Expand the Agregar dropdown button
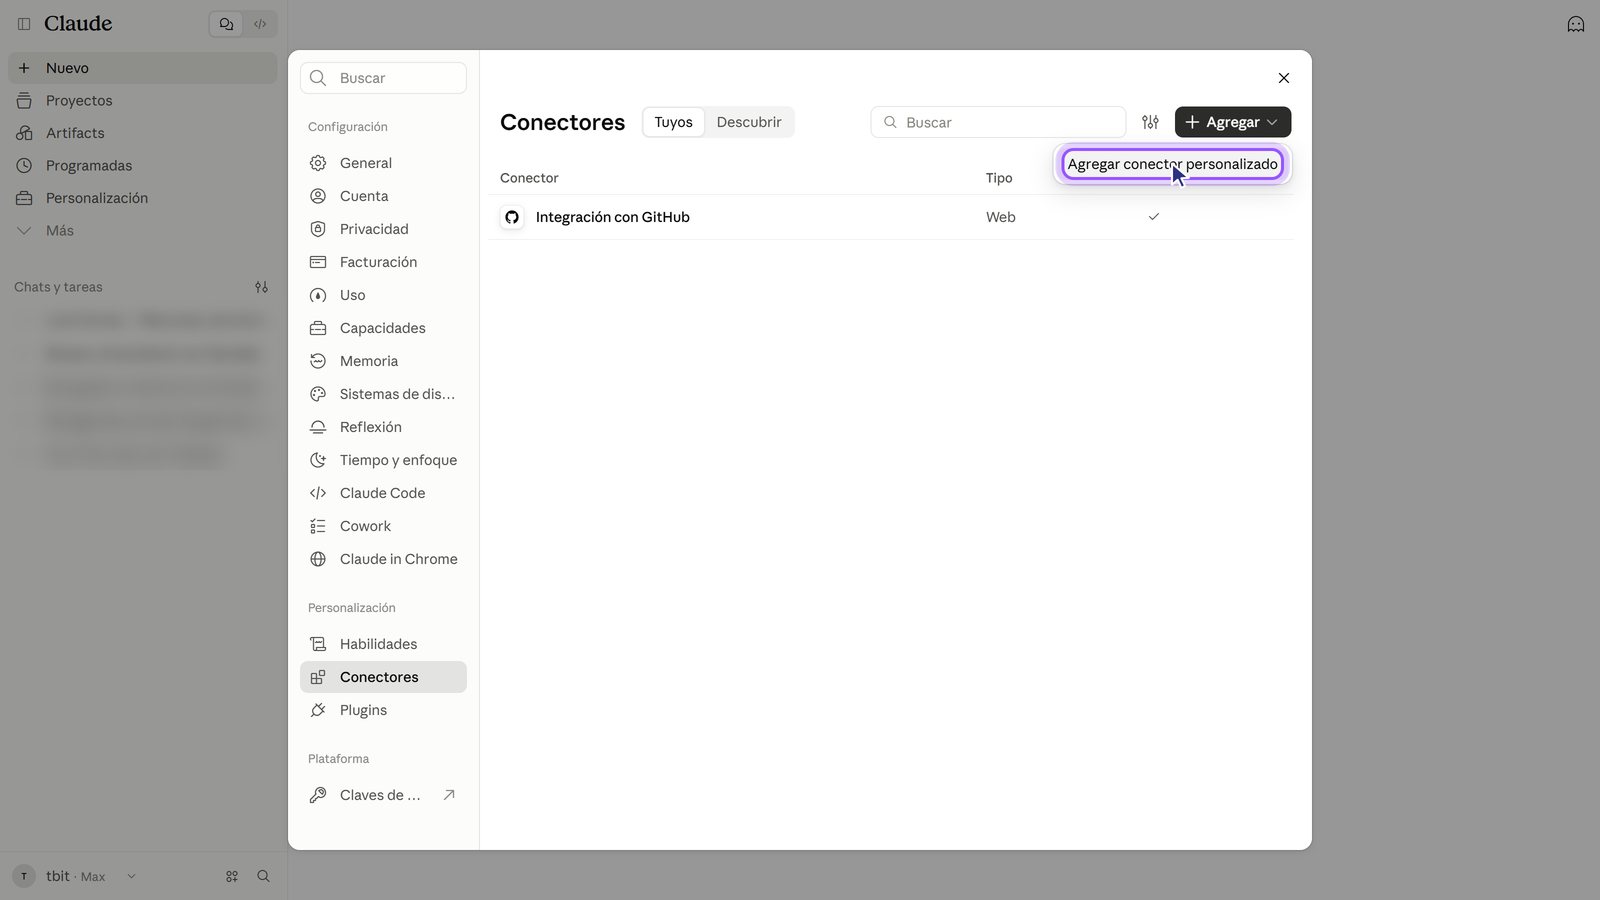1600x900 pixels. [x=1233, y=122]
